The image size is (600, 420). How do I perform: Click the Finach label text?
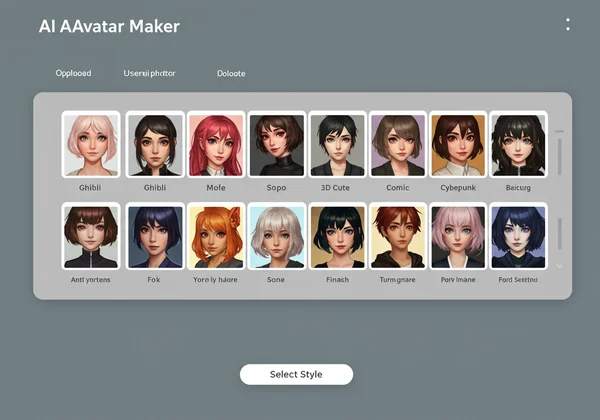pyautogui.click(x=337, y=280)
